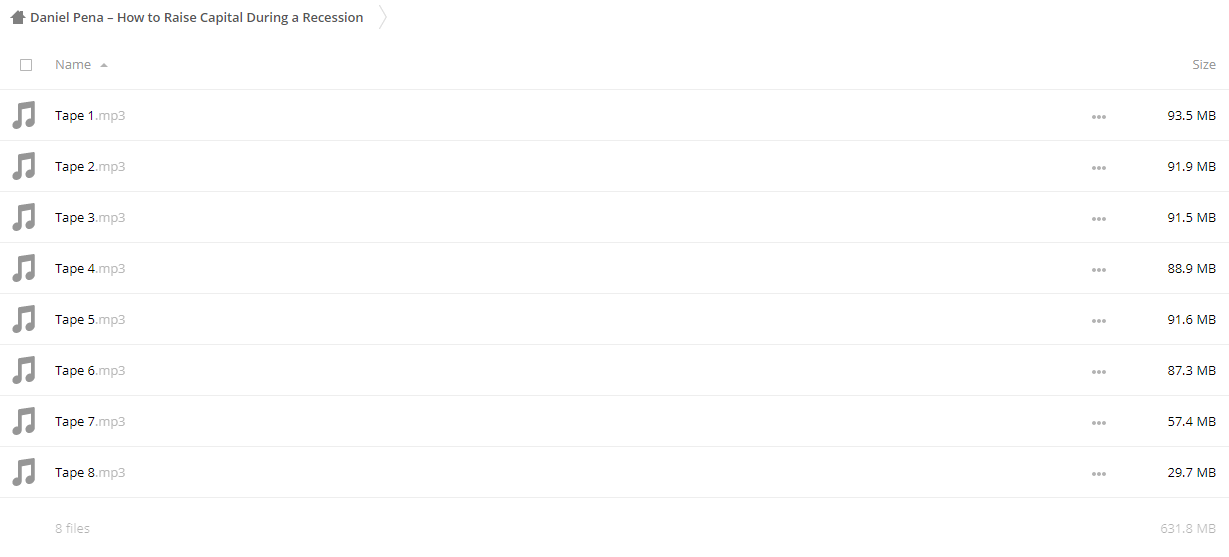Viewport: 1229px width, 557px height.
Task: Toggle the Name sort arrow
Action: pos(104,65)
